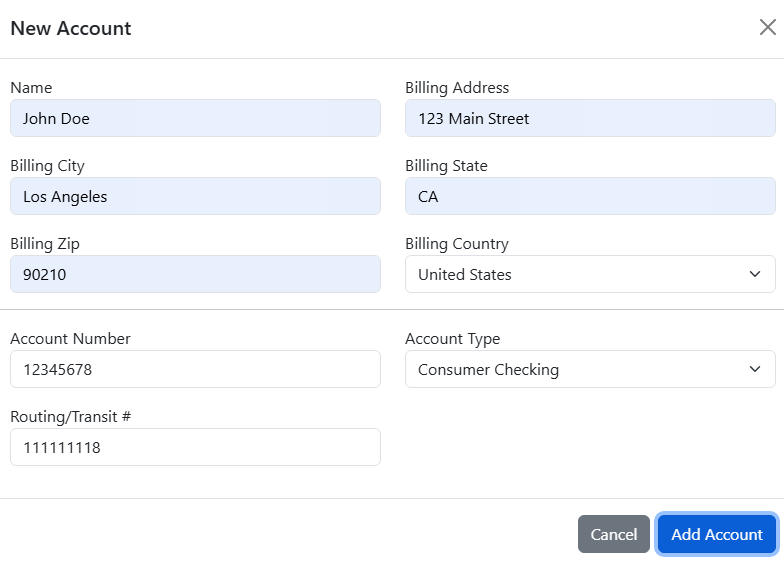
Task: Click the Billing City label text
Action: tap(47, 166)
